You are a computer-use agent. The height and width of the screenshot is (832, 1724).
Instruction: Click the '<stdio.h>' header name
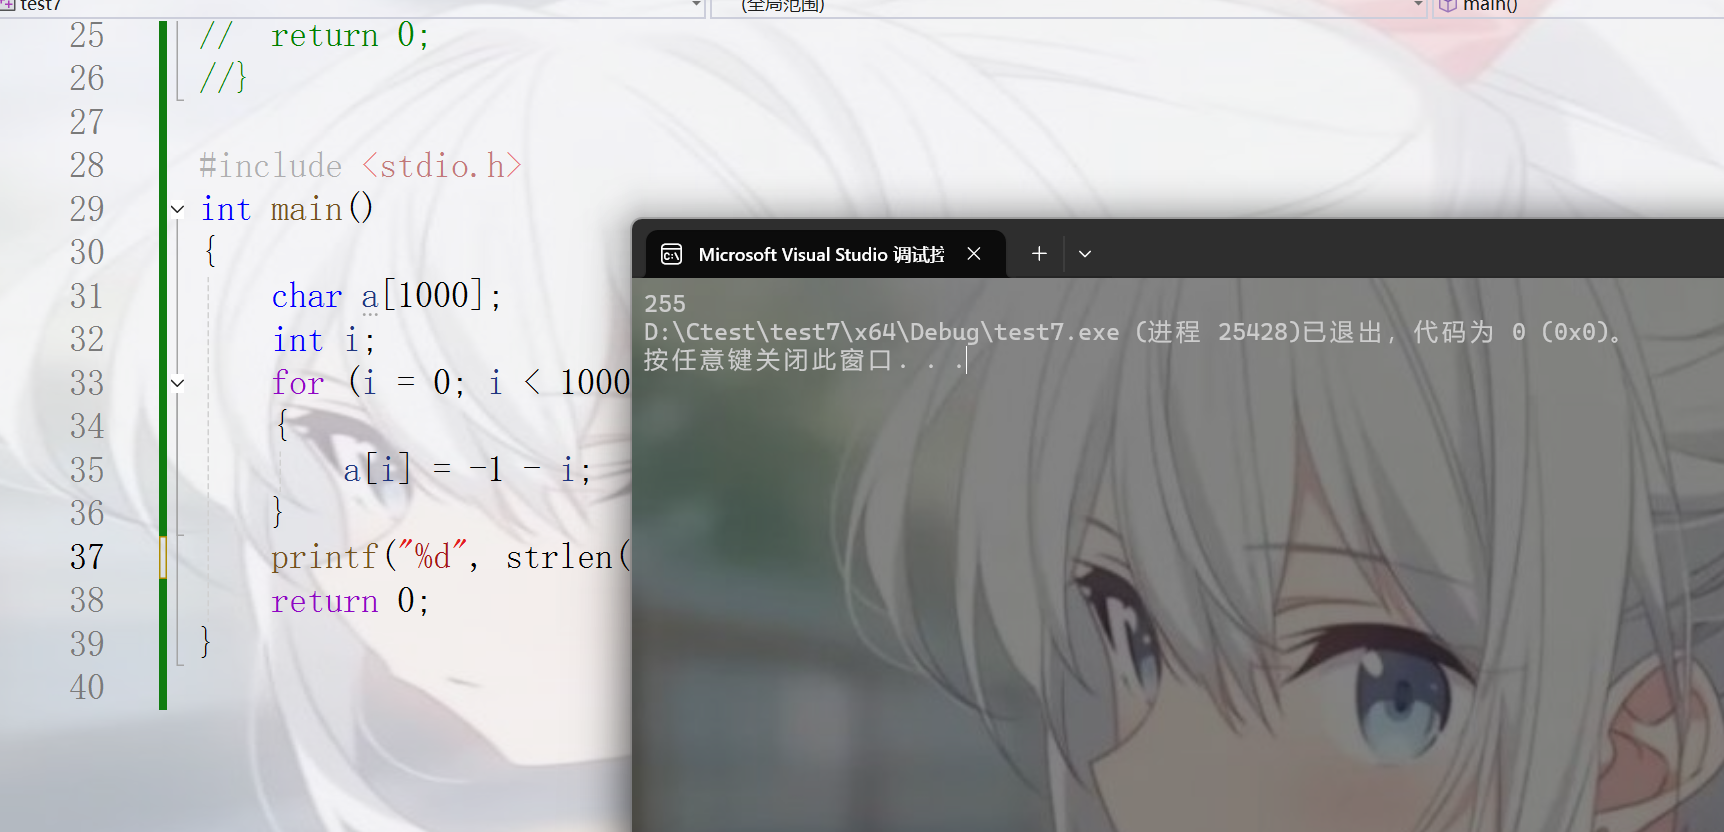(x=441, y=166)
